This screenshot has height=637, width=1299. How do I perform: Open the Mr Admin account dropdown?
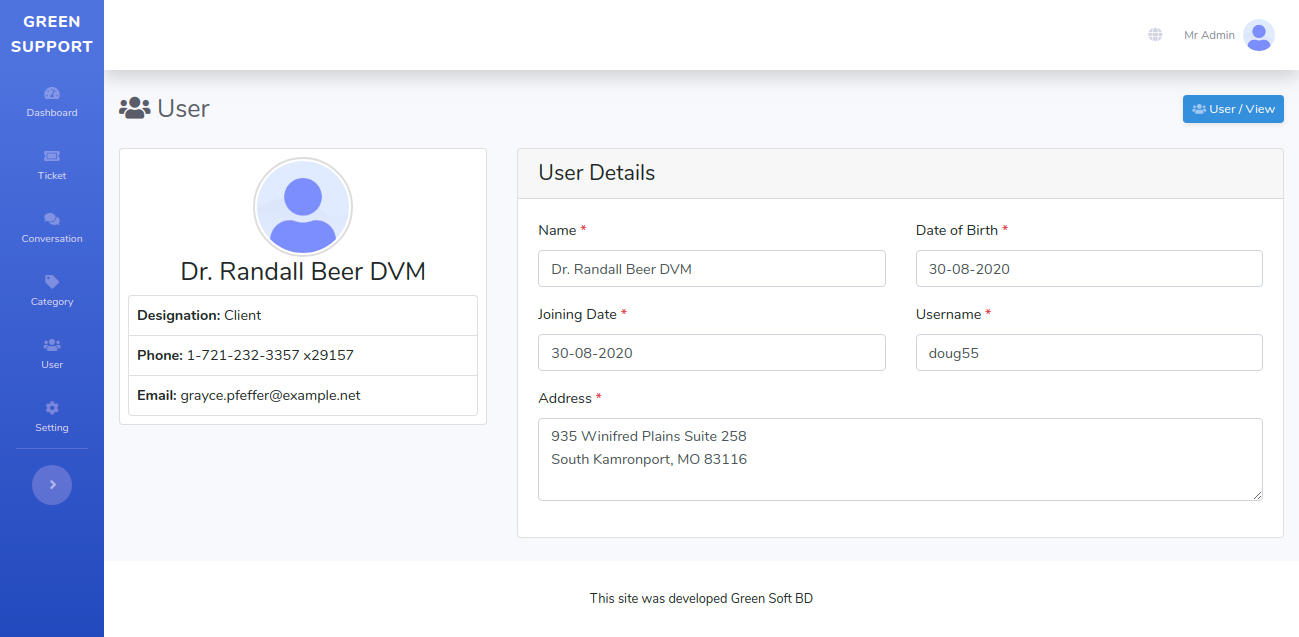[1208, 34]
